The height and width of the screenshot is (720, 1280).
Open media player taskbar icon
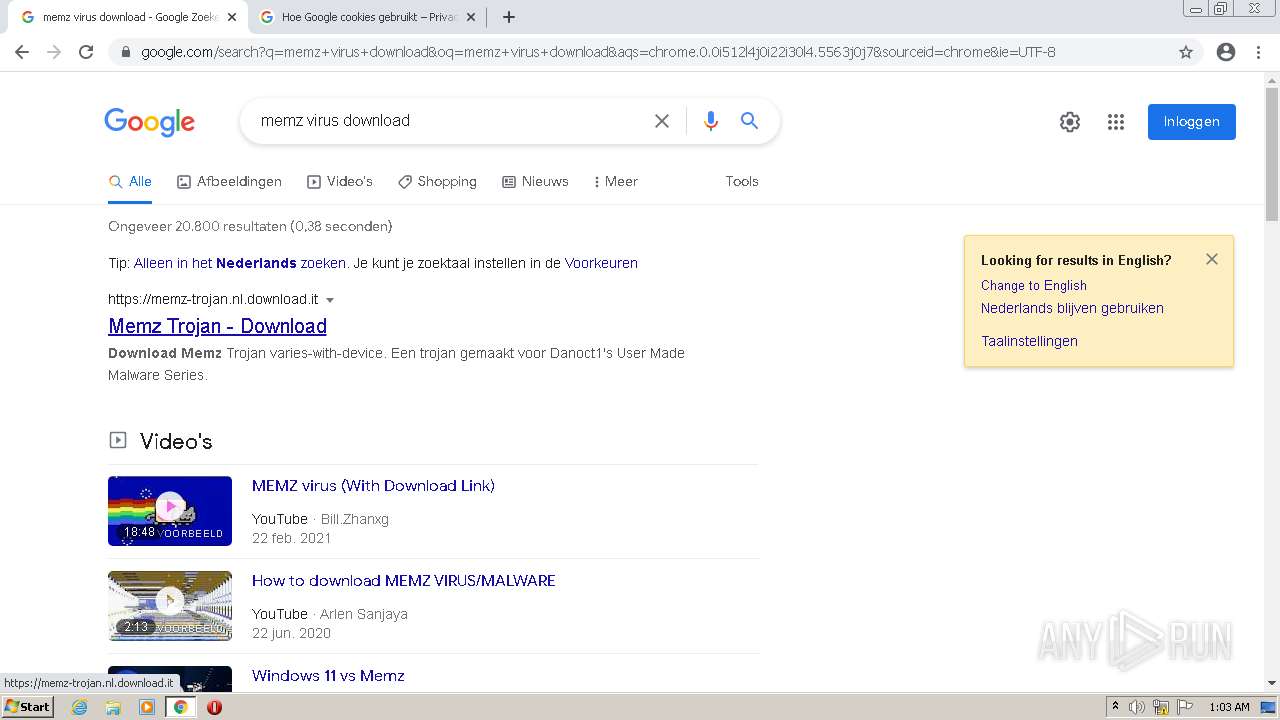[x=147, y=707]
